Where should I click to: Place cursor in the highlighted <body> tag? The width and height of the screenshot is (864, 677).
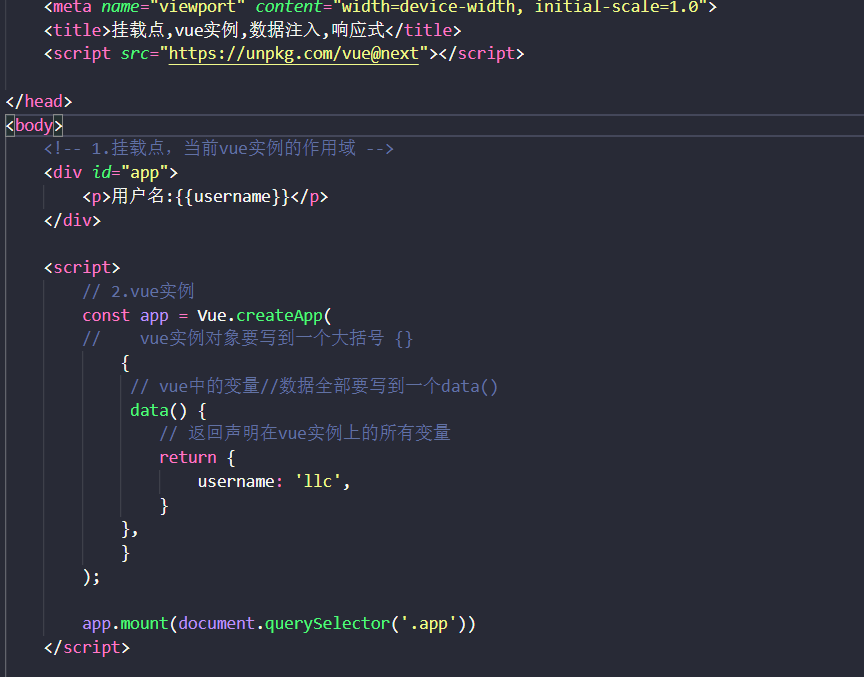click(34, 125)
